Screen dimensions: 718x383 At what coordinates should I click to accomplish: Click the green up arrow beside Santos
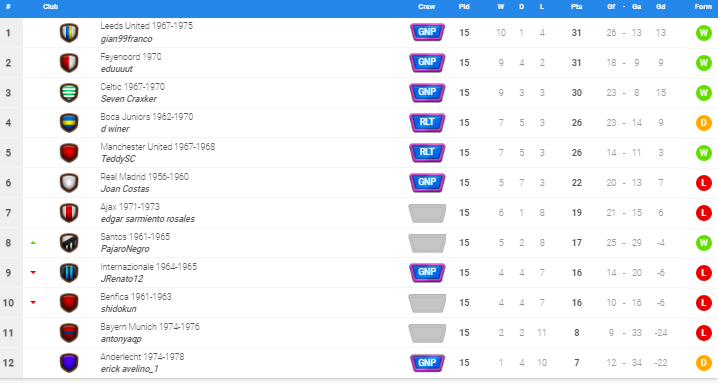point(33,243)
